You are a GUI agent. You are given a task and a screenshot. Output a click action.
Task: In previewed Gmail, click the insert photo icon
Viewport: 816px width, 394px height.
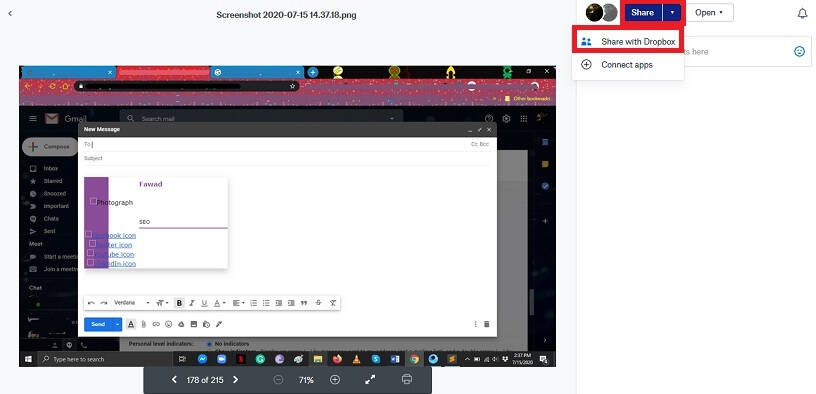click(x=194, y=324)
